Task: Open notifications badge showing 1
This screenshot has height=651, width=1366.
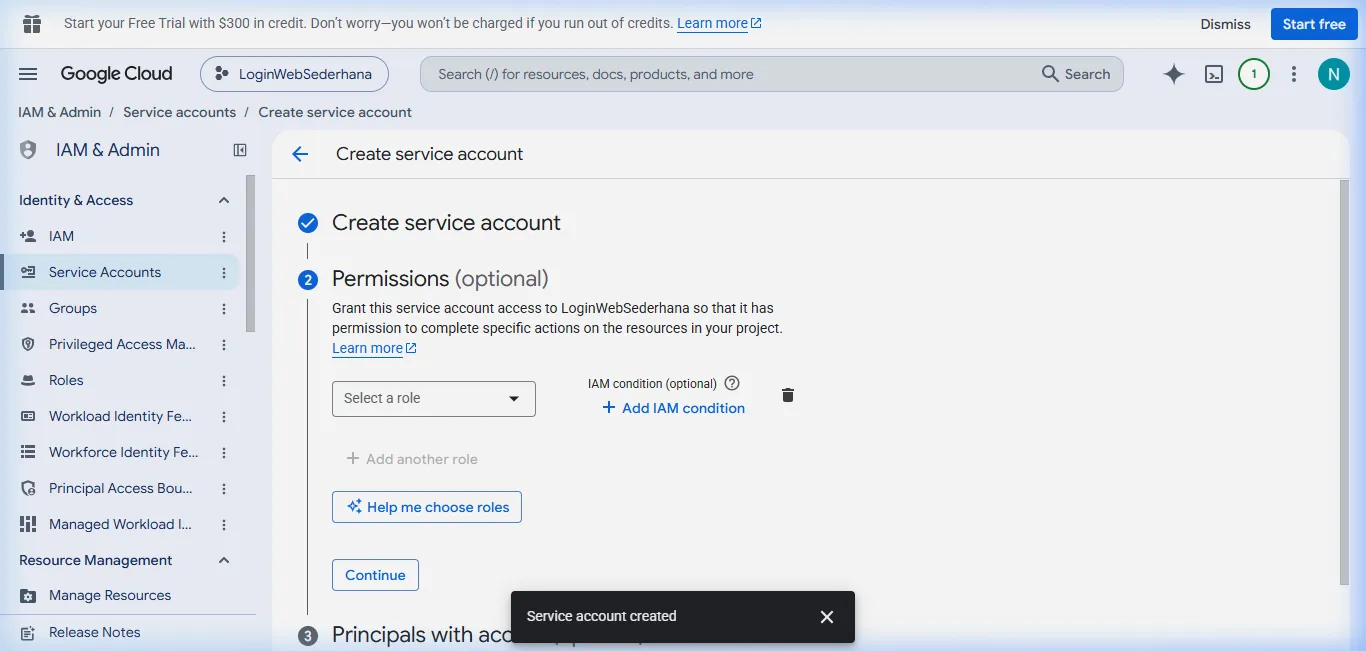Action: pyautogui.click(x=1254, y=74)
